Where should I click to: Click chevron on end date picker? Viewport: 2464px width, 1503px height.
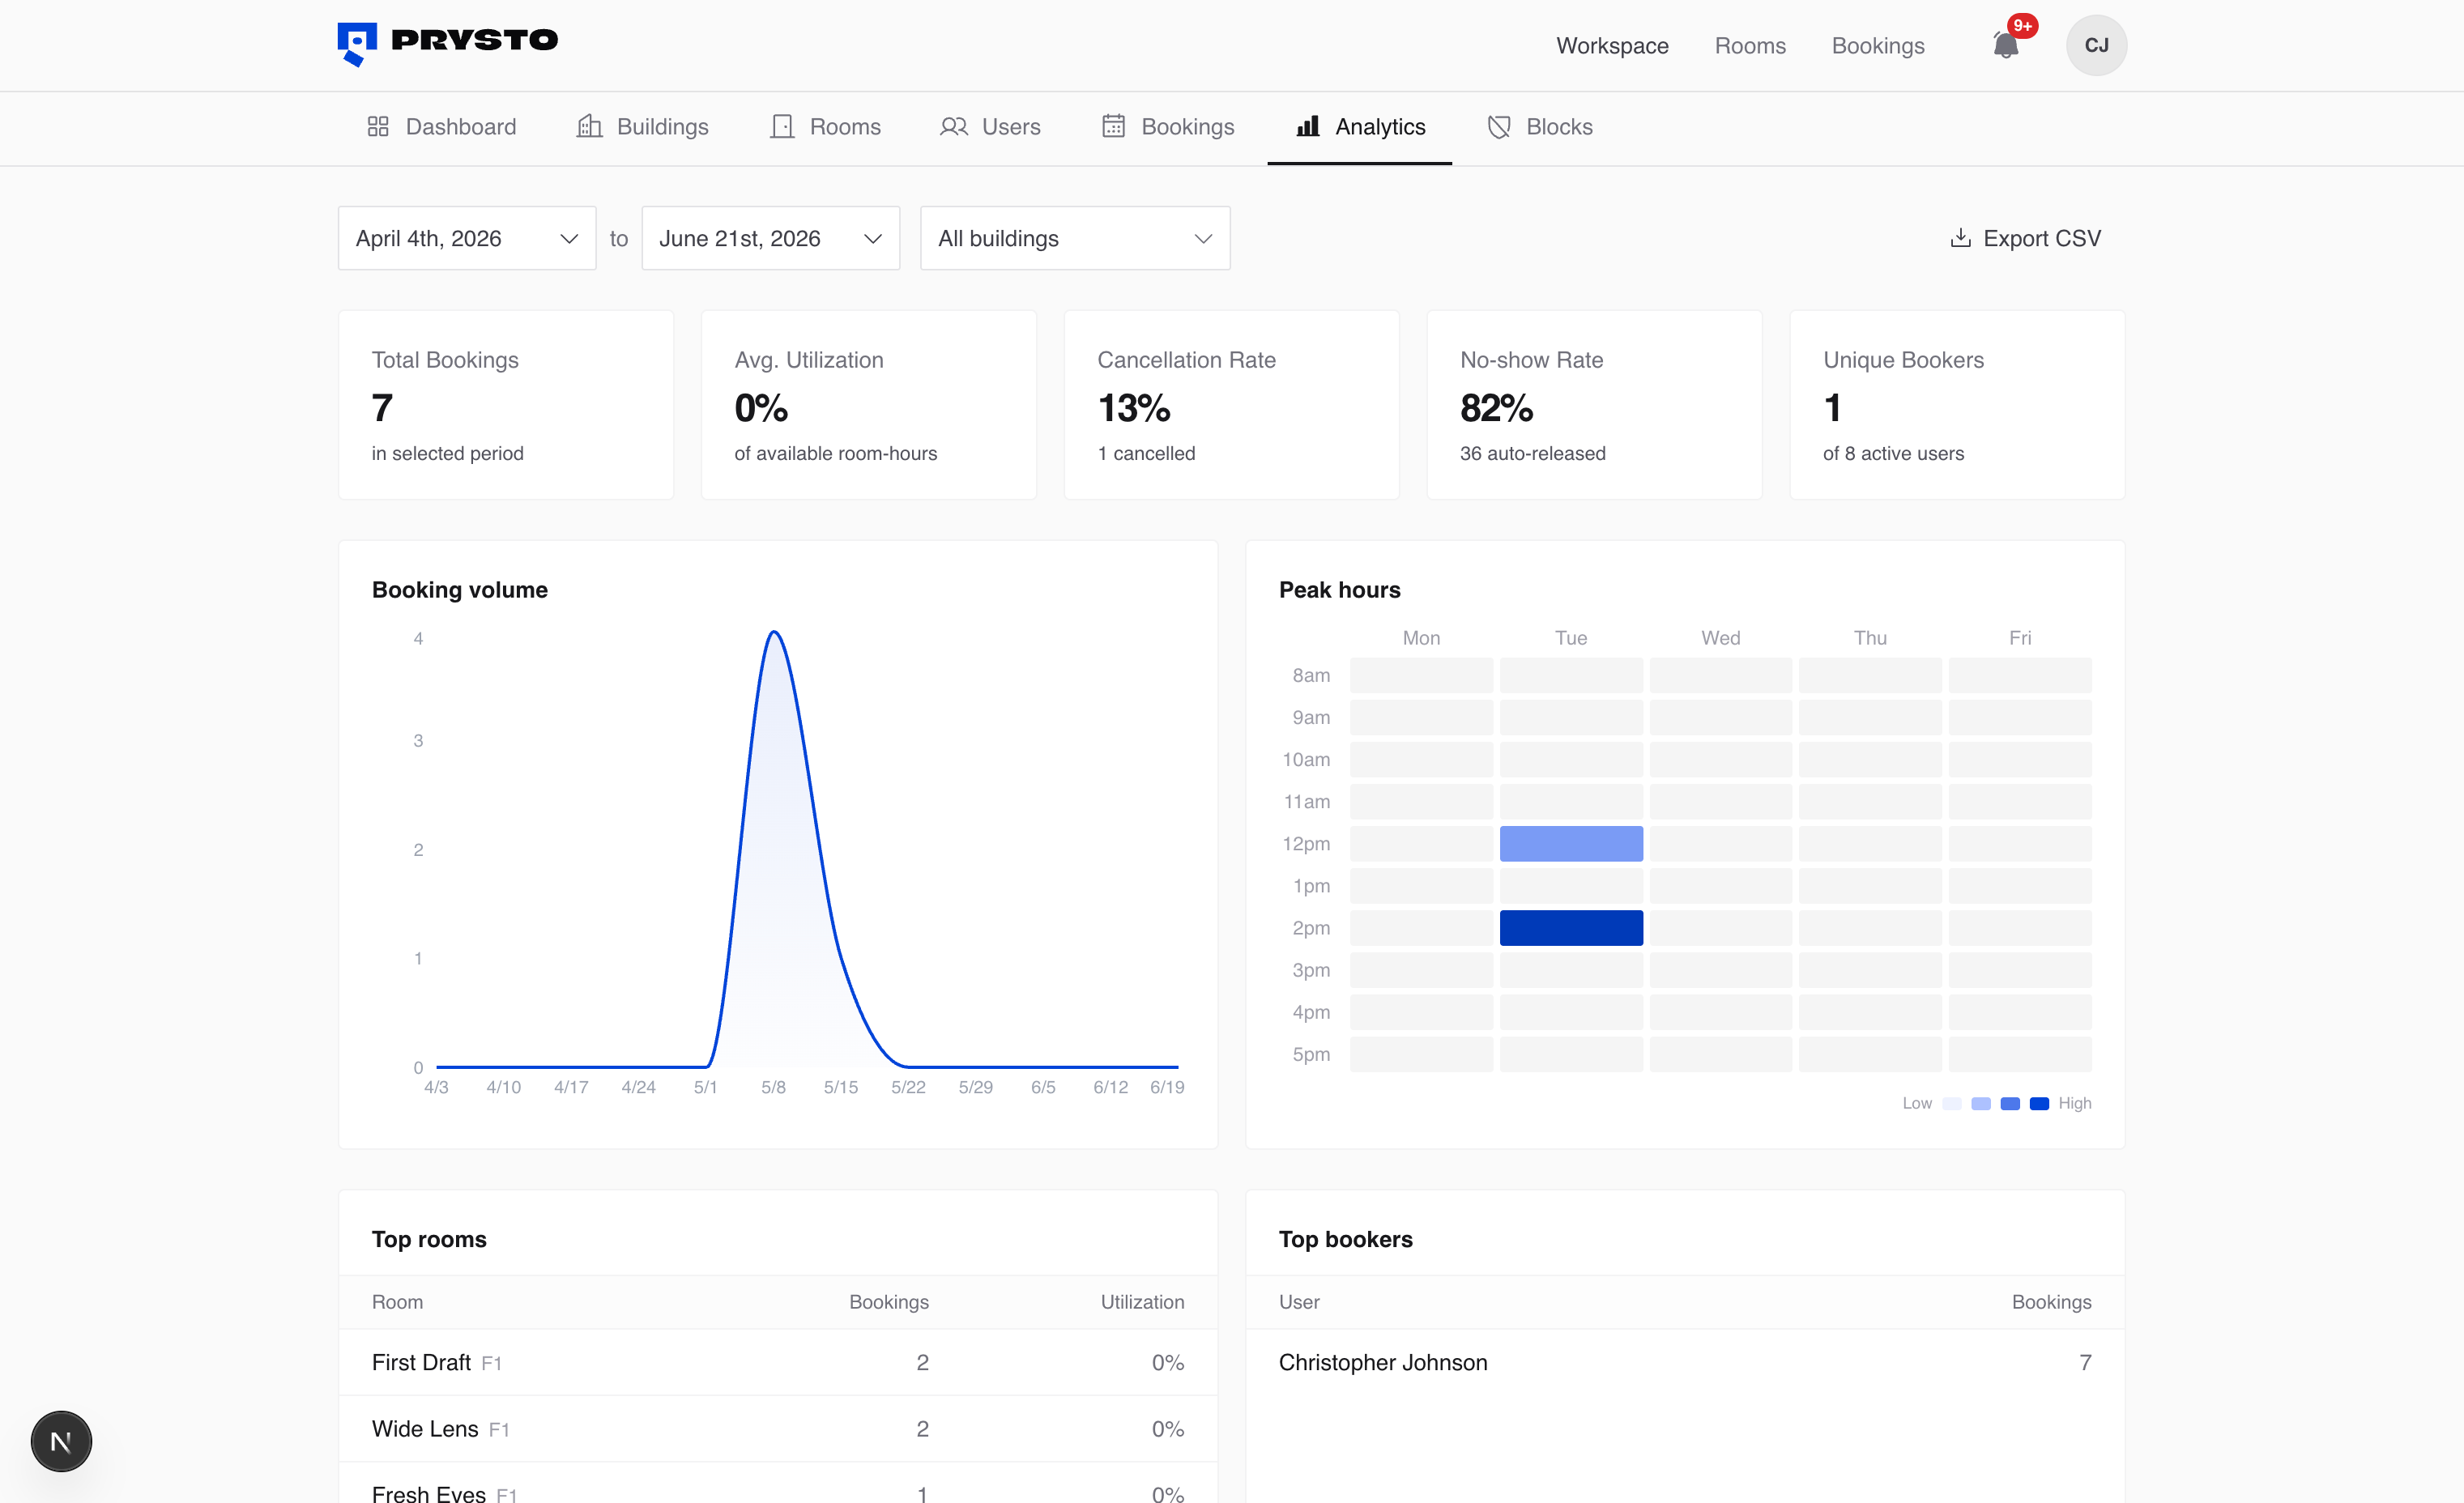point(872,239)
